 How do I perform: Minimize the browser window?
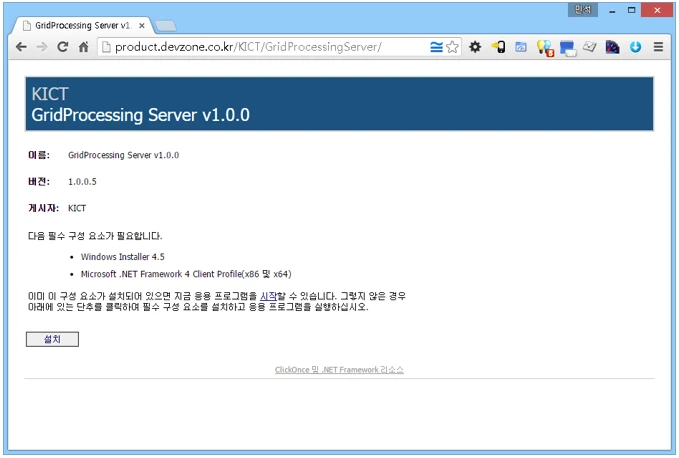click(612, 10)
